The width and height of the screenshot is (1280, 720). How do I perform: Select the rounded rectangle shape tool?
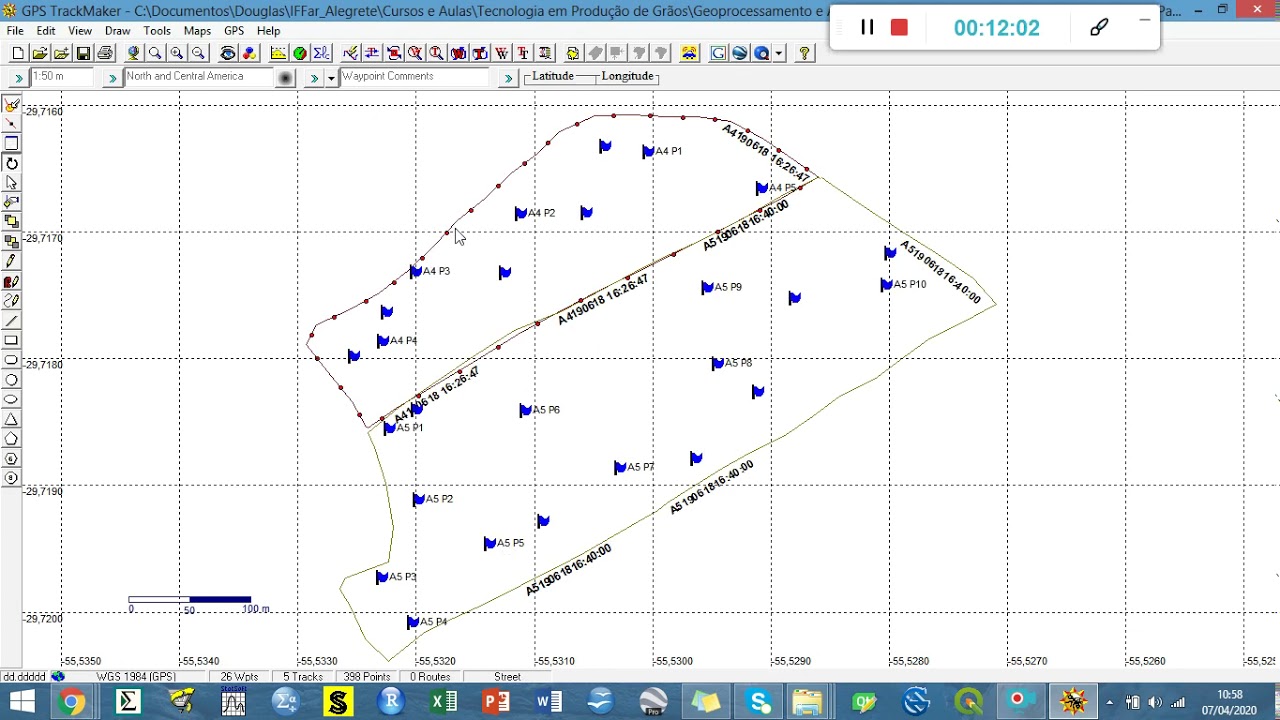click(12, 360)
